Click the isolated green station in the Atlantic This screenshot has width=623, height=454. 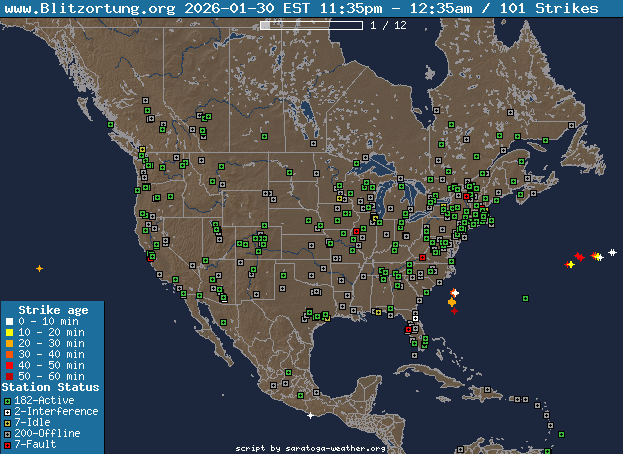coord(525,297)
